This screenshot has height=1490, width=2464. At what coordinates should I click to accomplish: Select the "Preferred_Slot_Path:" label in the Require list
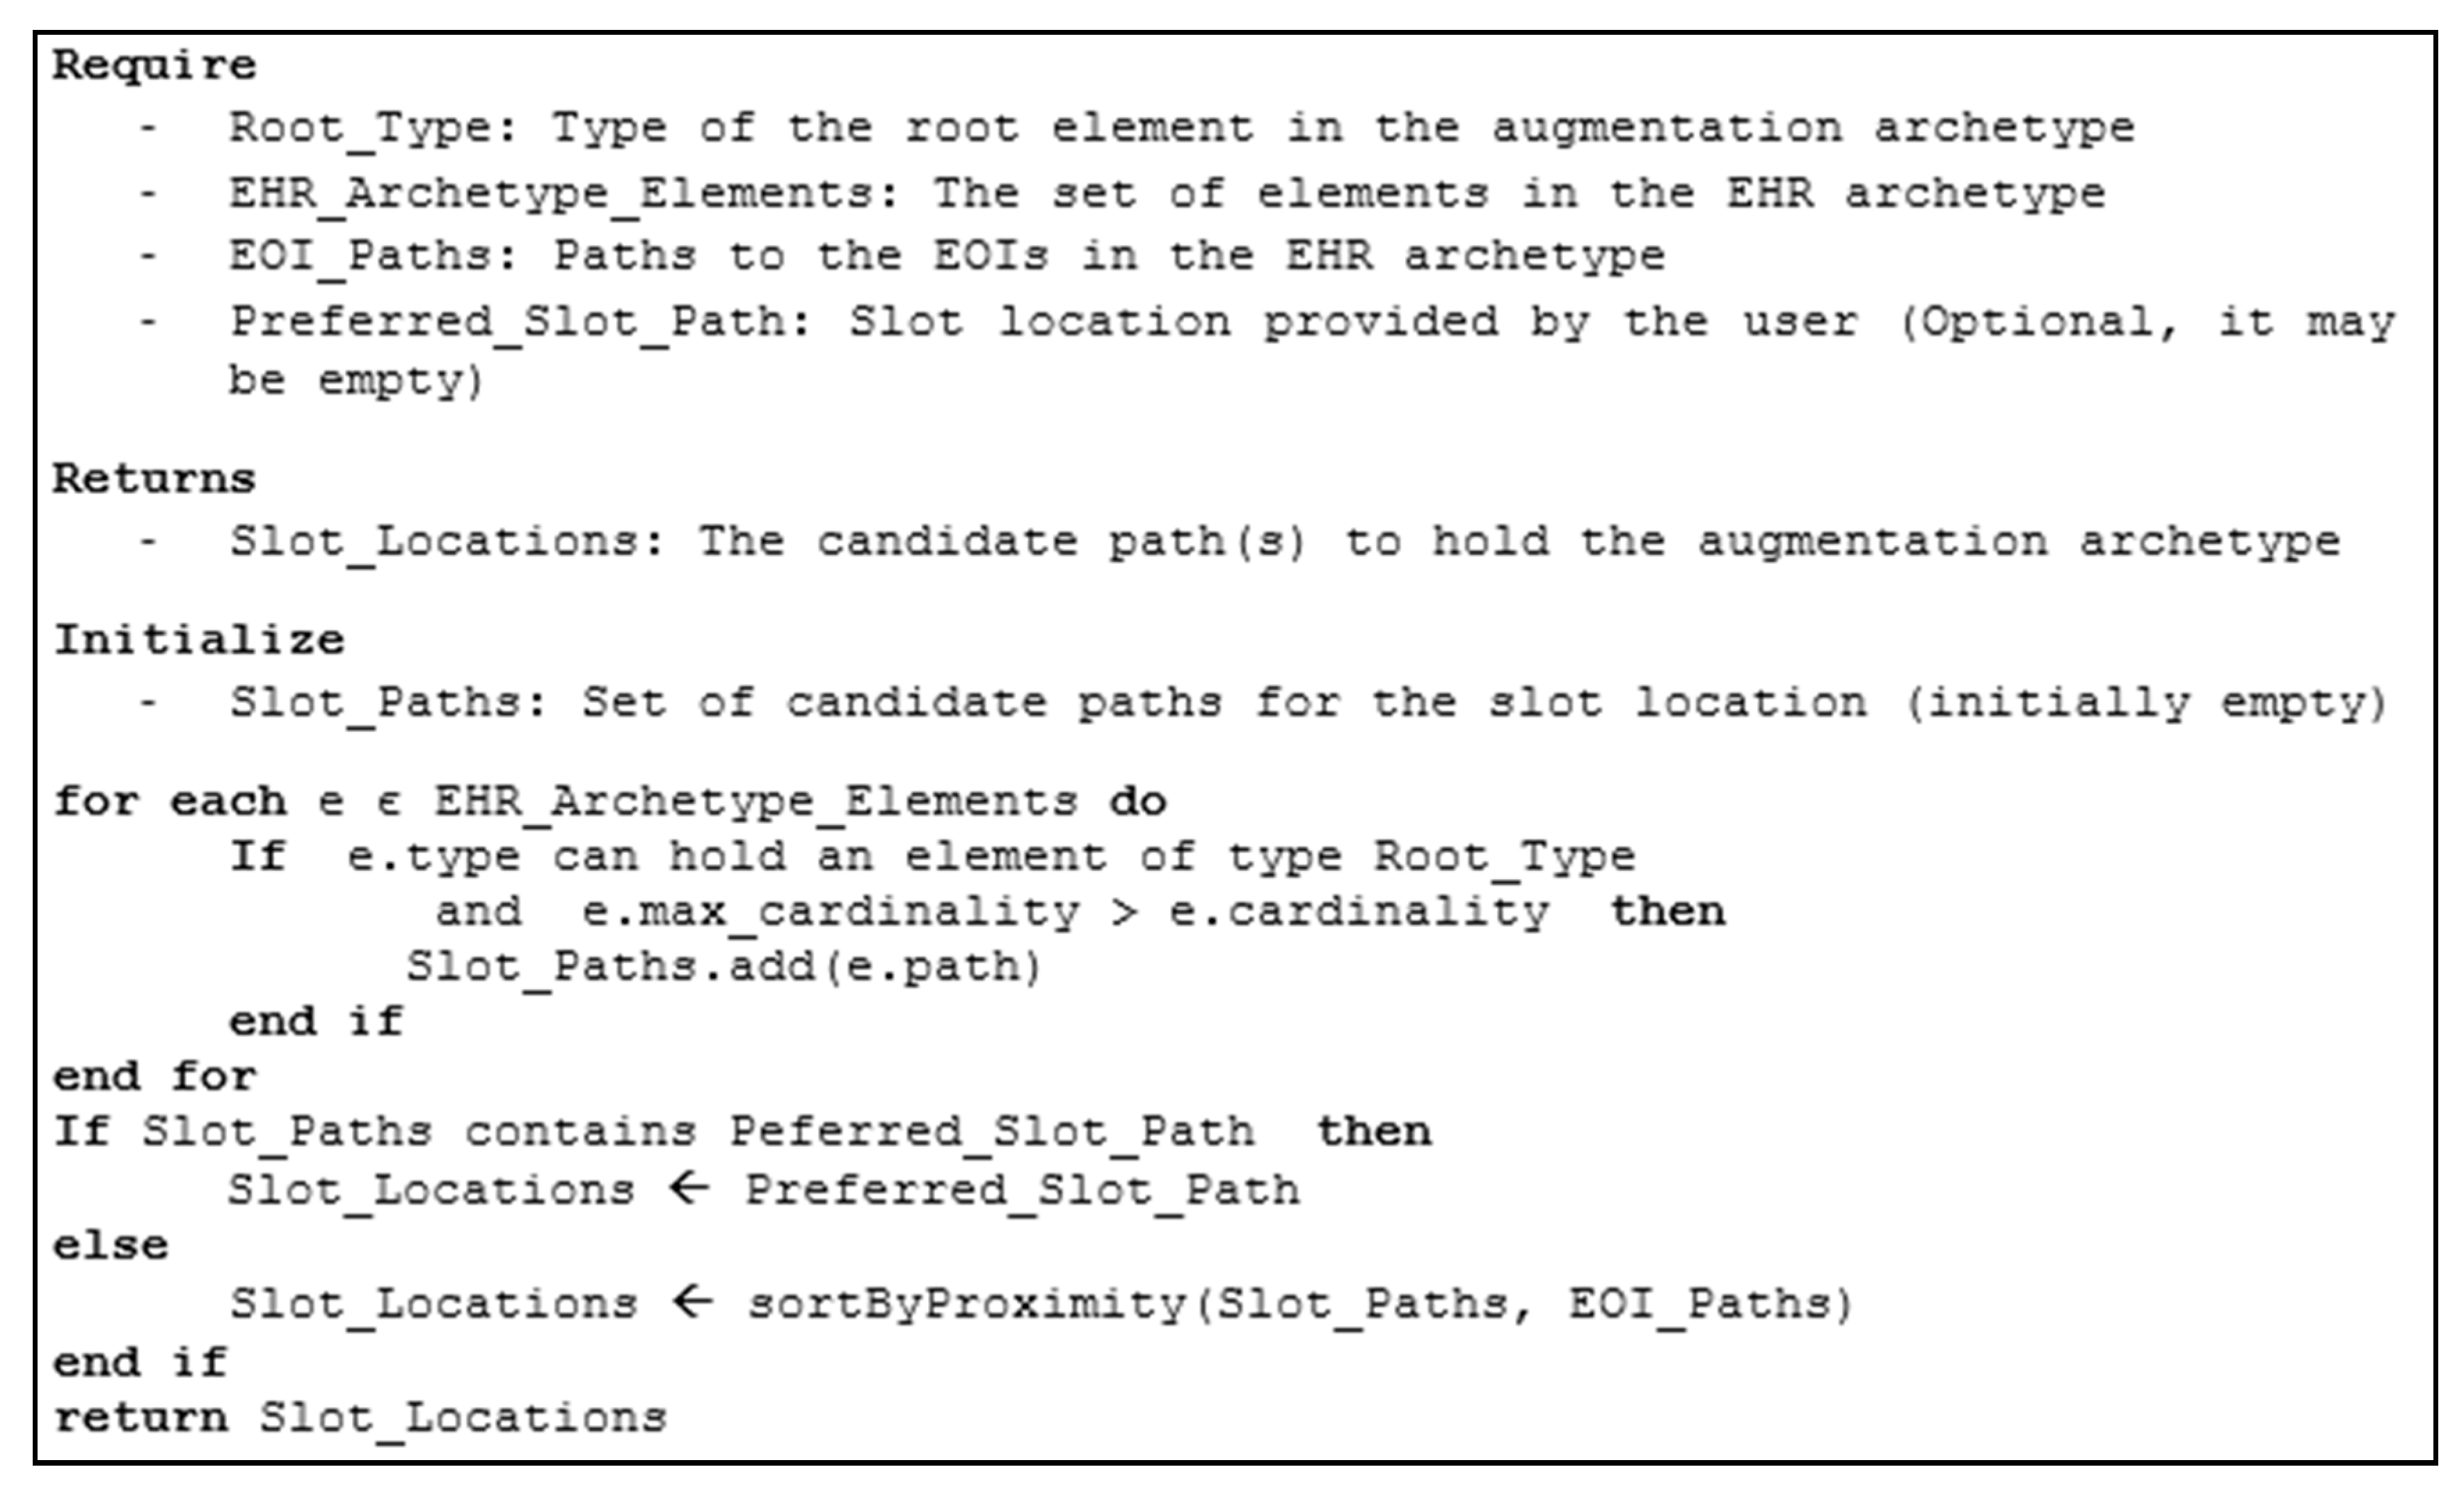point(521,322)
